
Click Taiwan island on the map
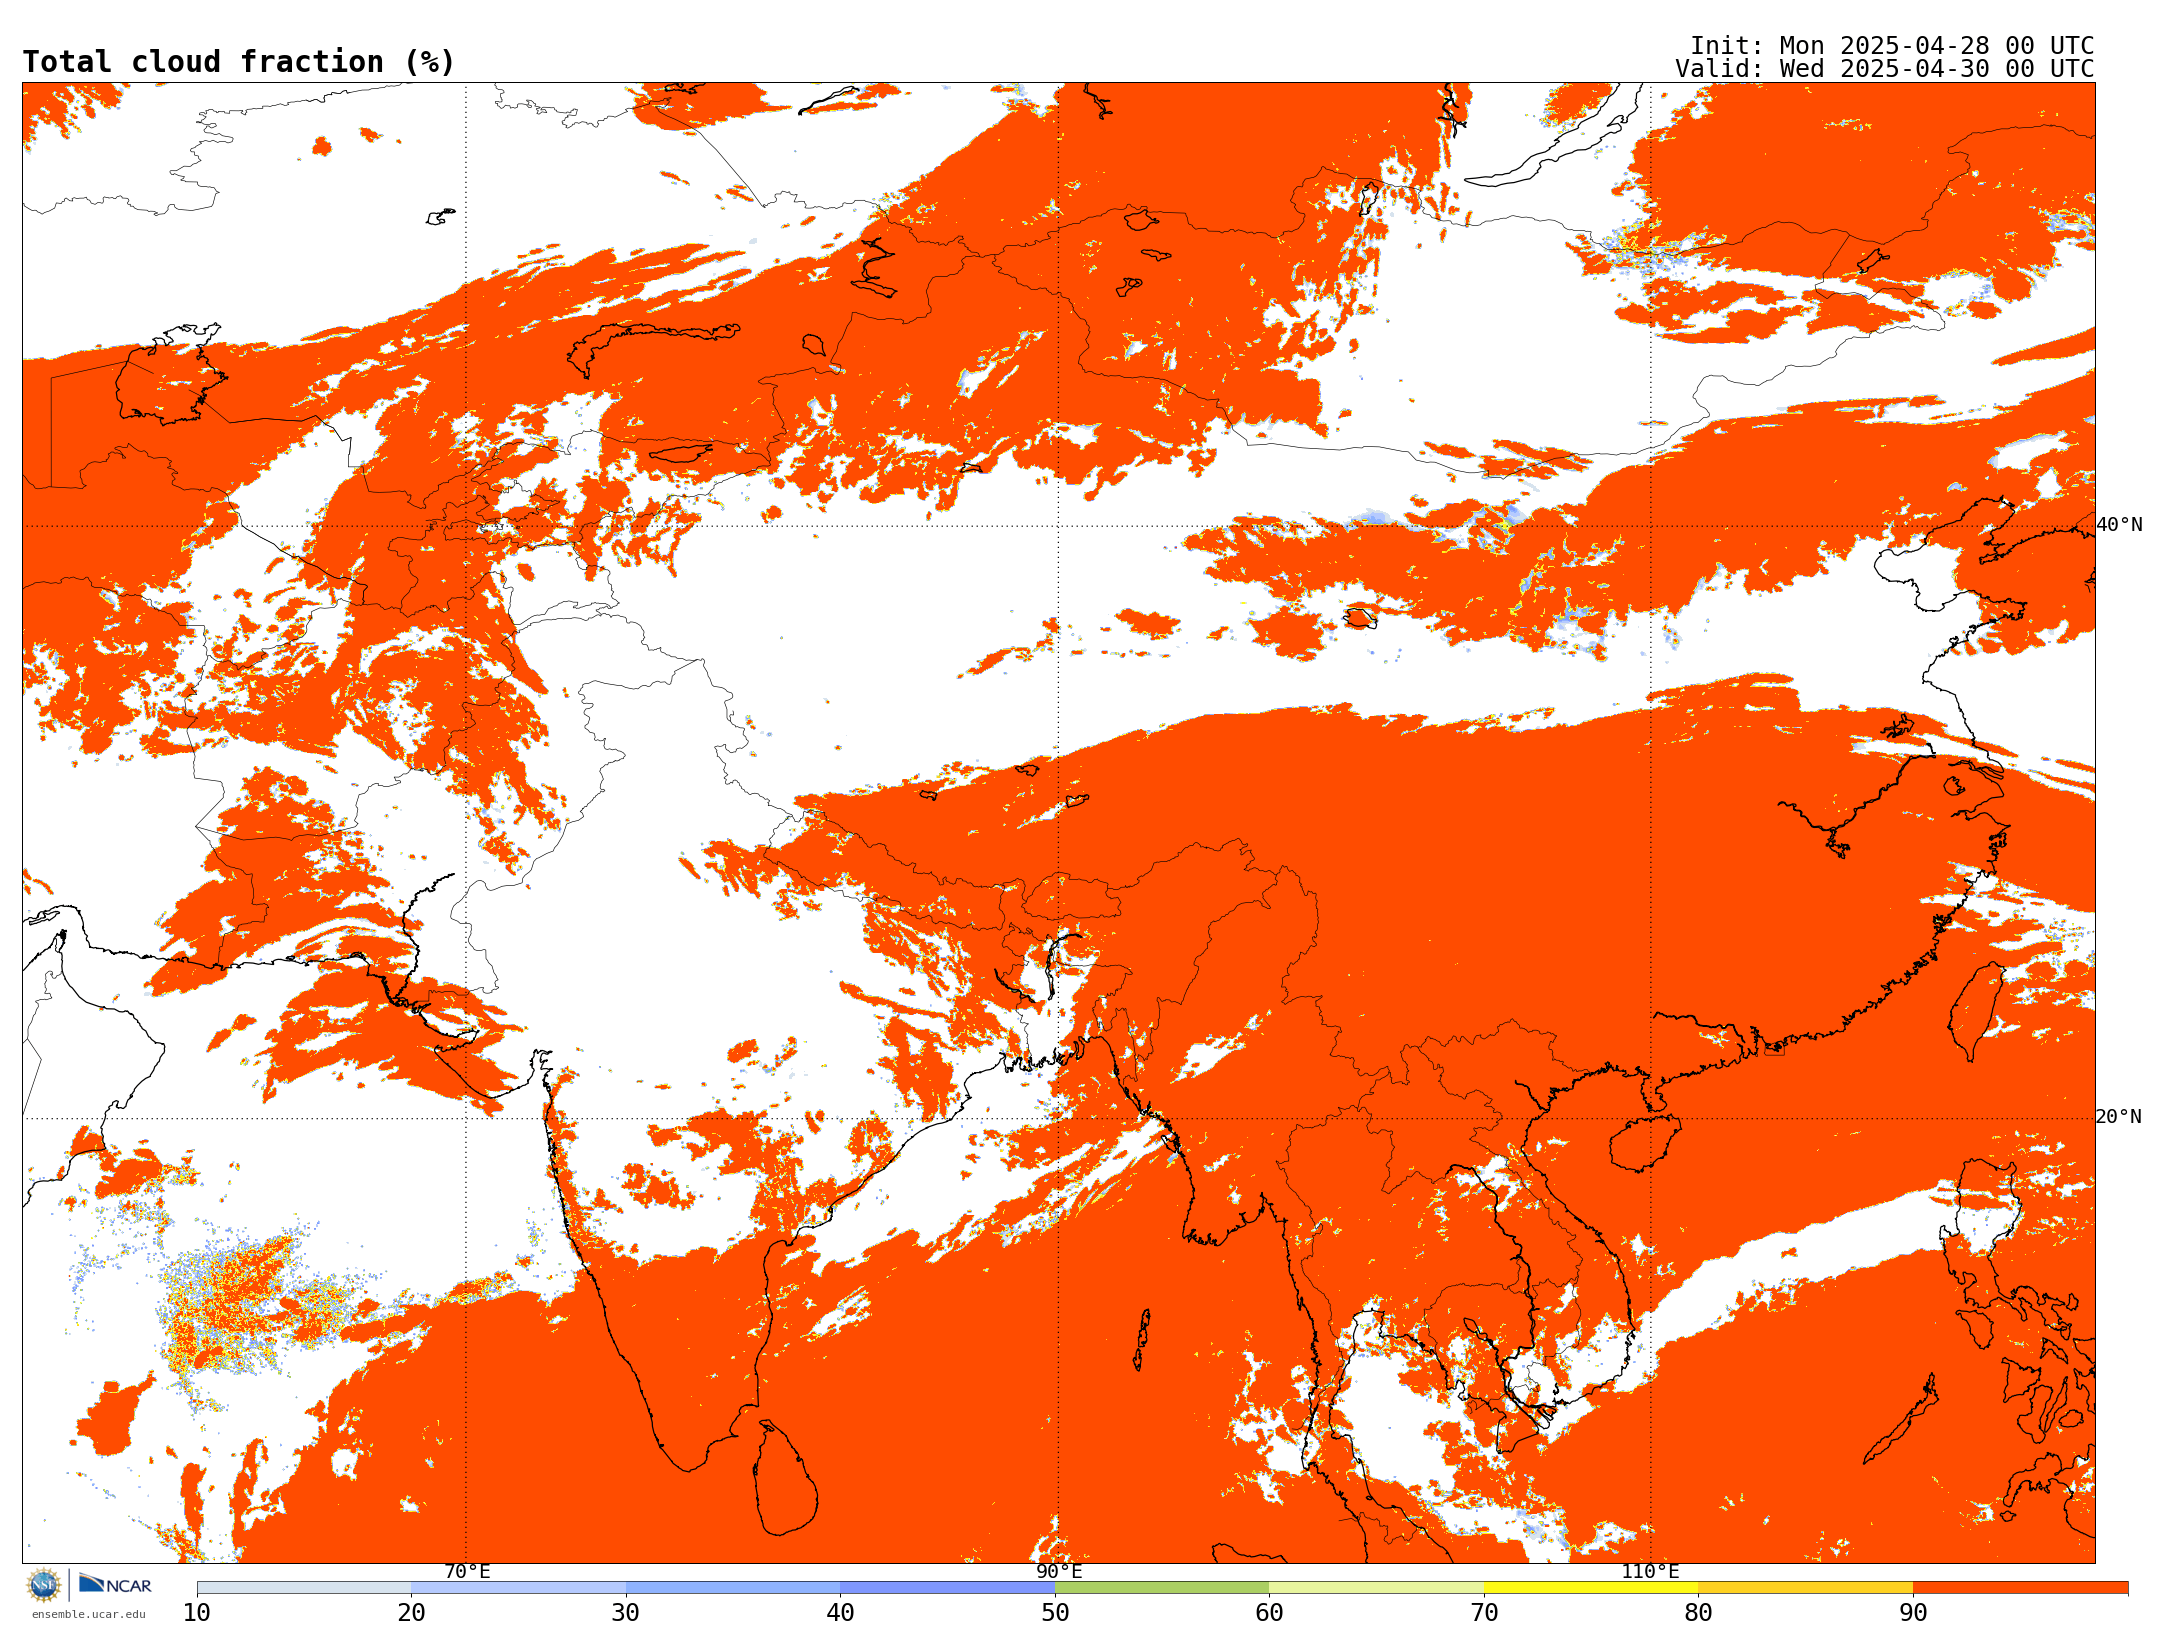point(1976,1011)
